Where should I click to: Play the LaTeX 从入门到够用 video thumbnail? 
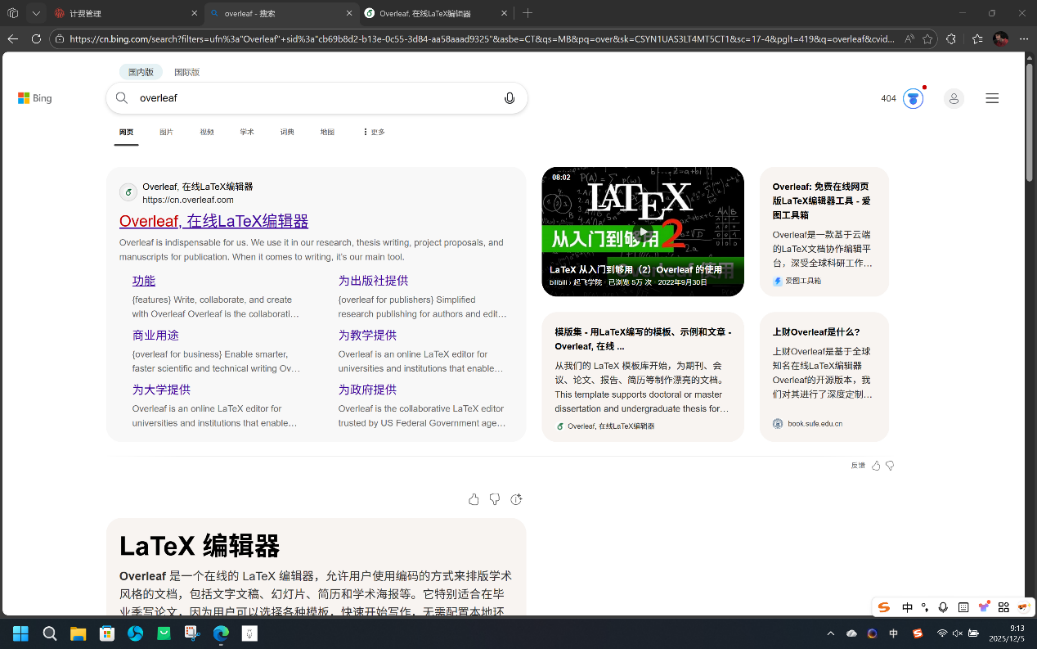coord(642,232)
